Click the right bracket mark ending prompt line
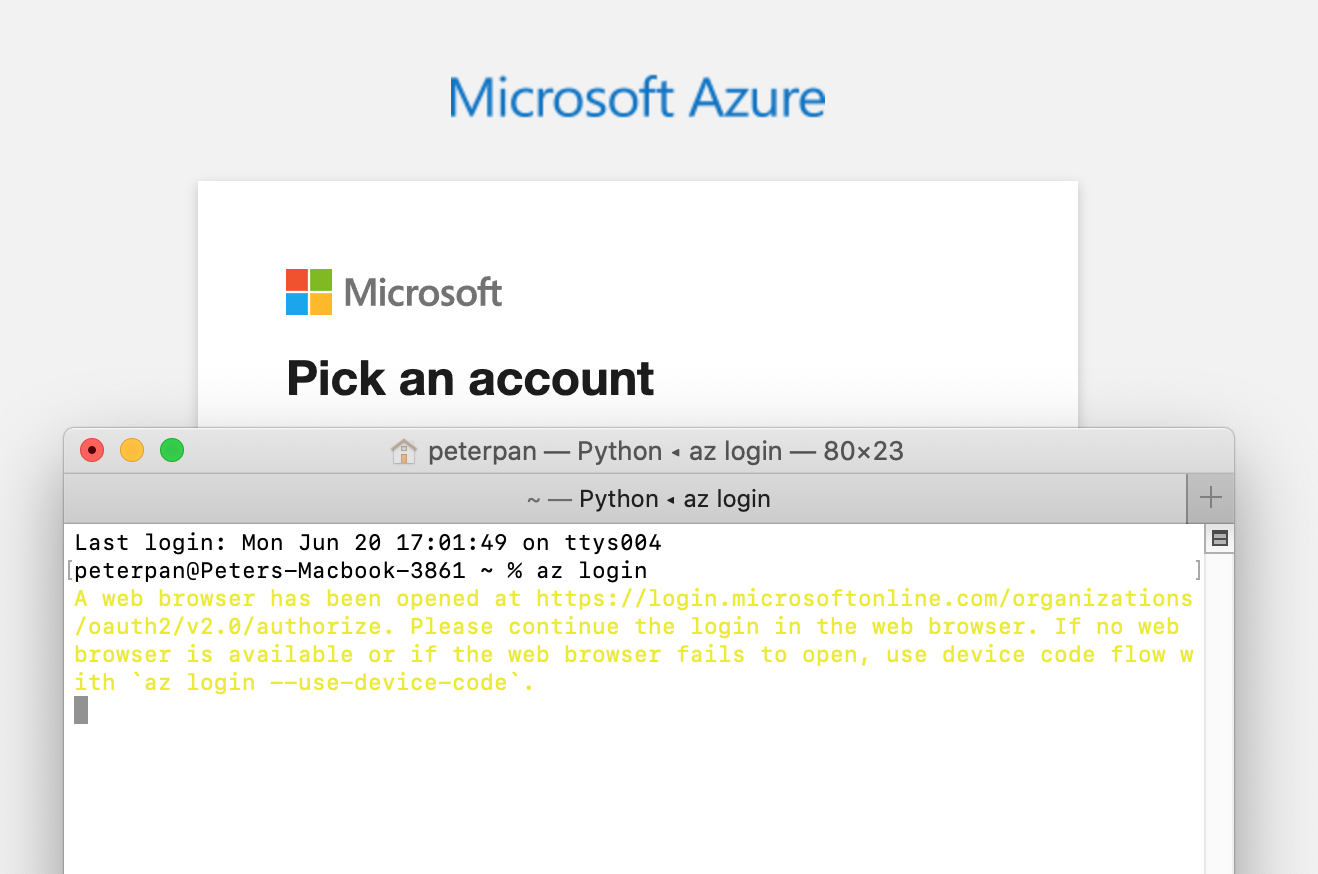The height and width of the screenshot is (874, 1318). click(x=1198, y=571)
